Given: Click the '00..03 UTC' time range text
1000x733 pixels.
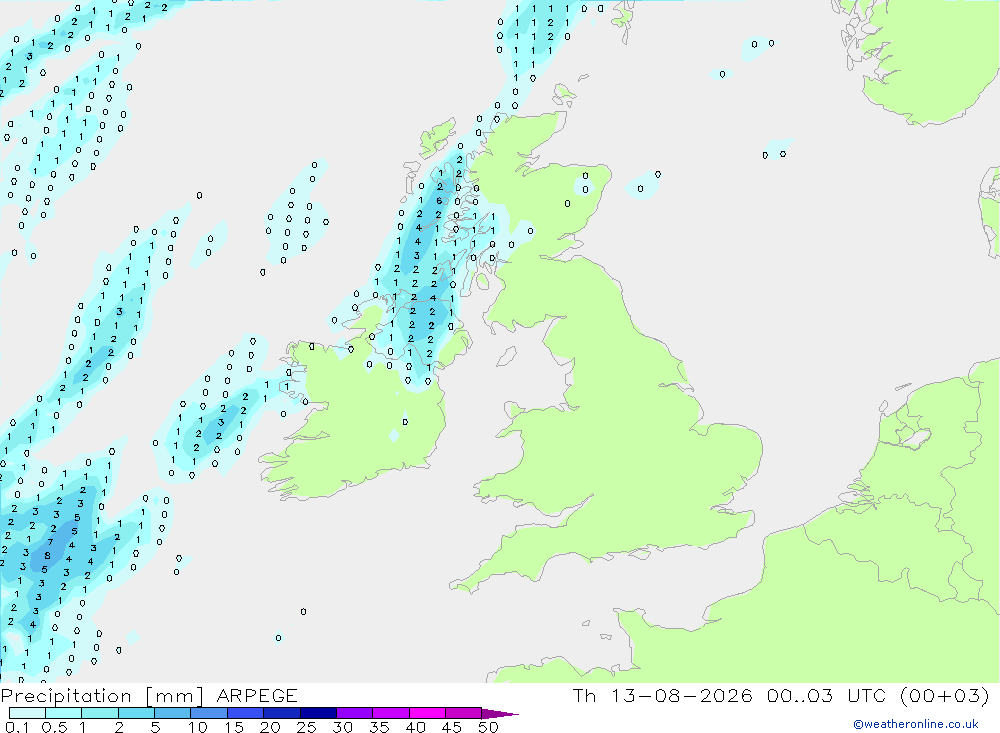Looking at the screenshot, I should (x=827, y=695).
